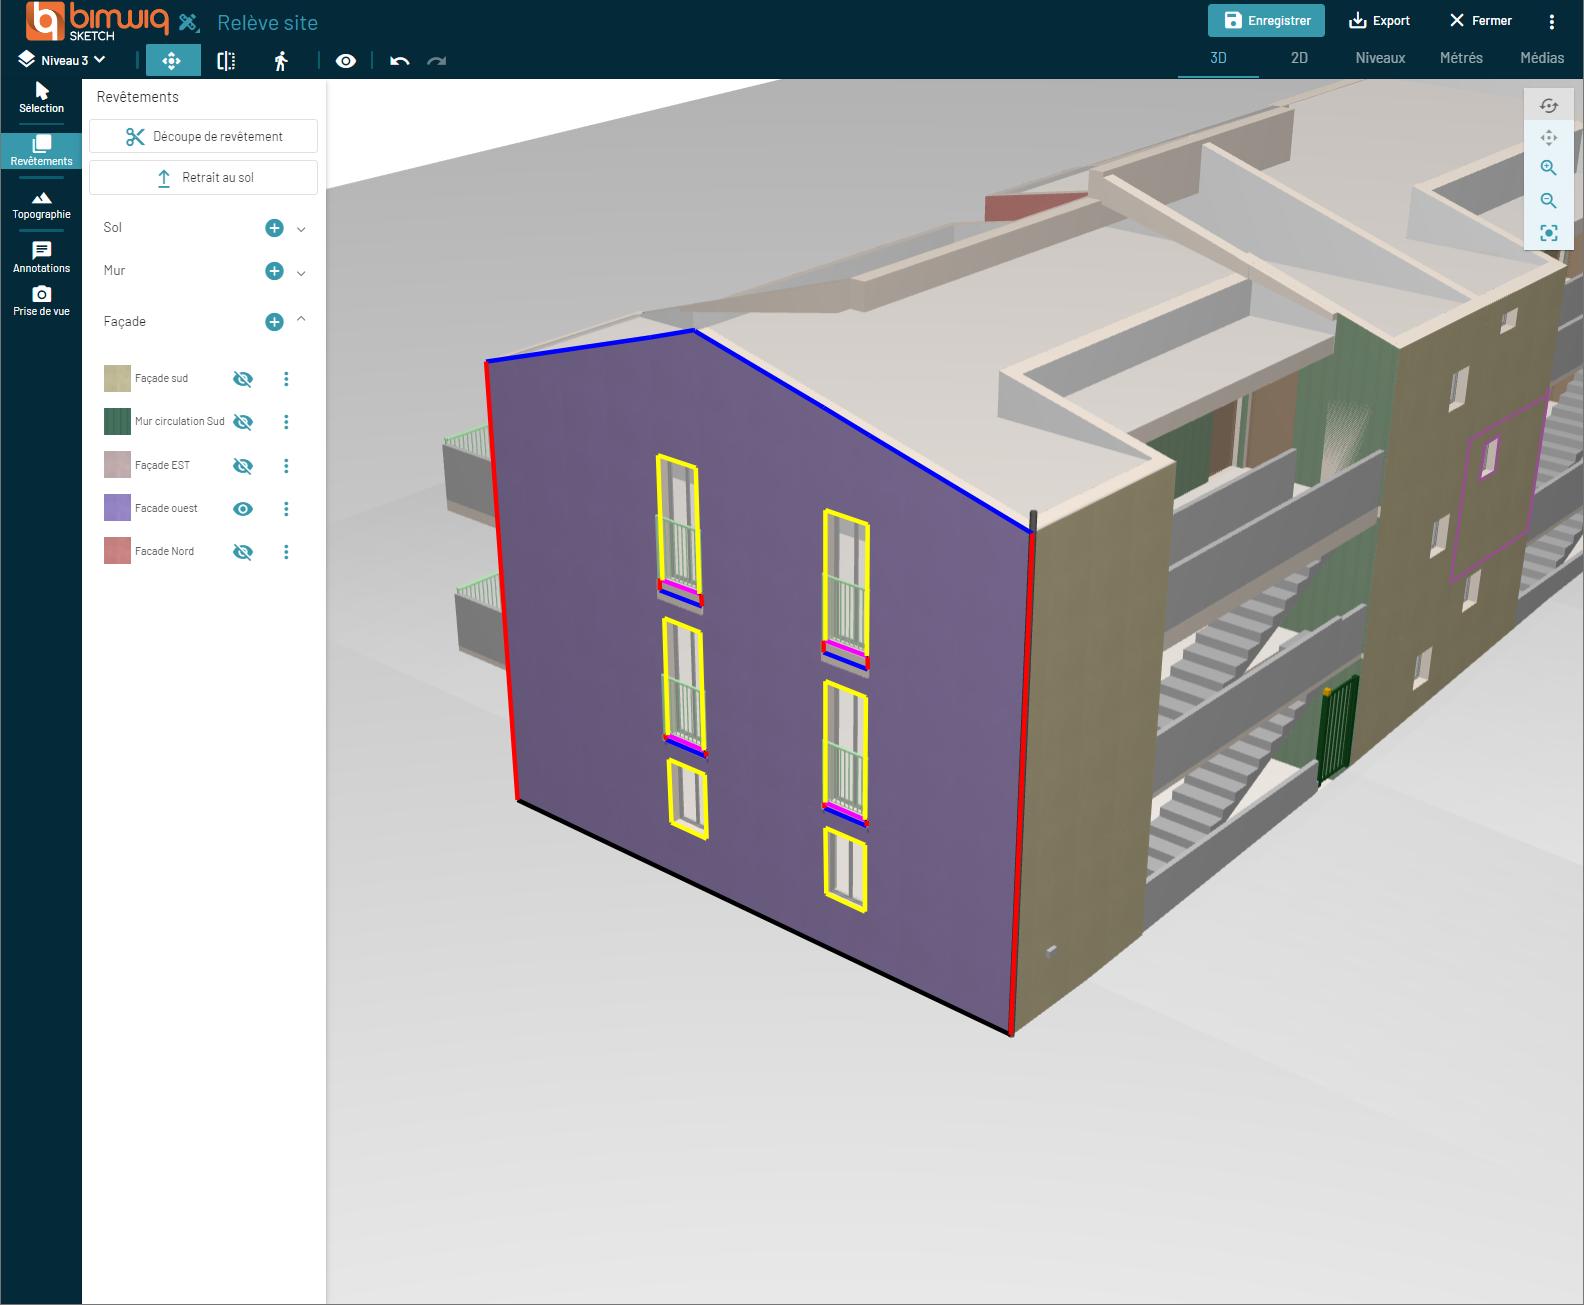Click Découpe de revêtement button
This screenshot has height=1305, width=1584.
pos(204,136)
